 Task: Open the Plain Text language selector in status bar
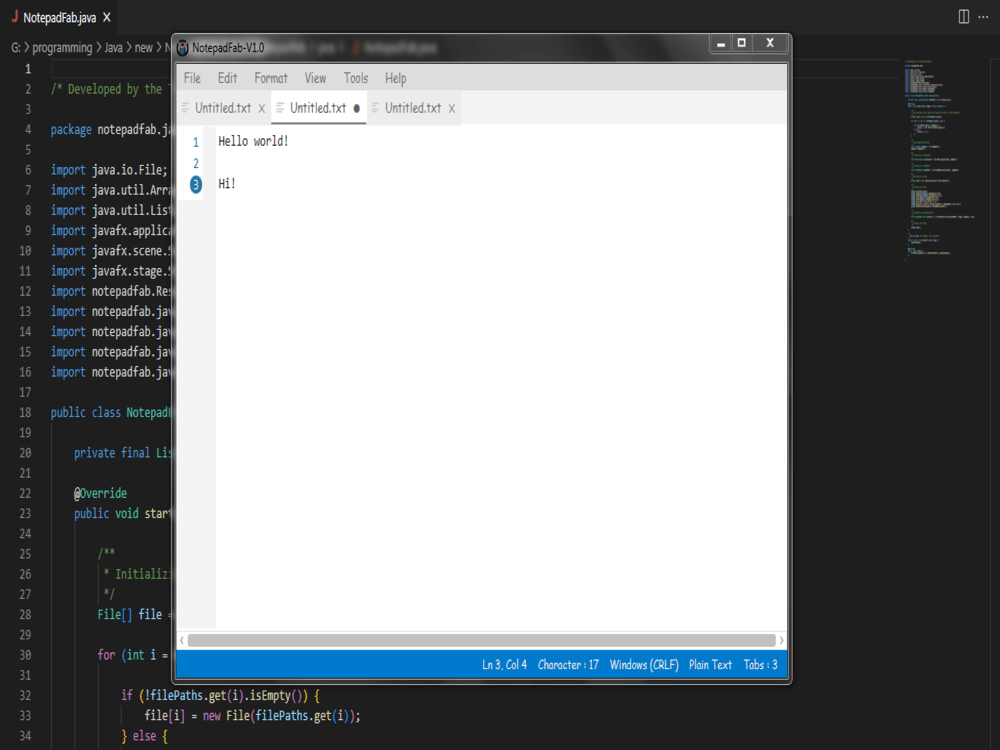[x=710, y=664]
